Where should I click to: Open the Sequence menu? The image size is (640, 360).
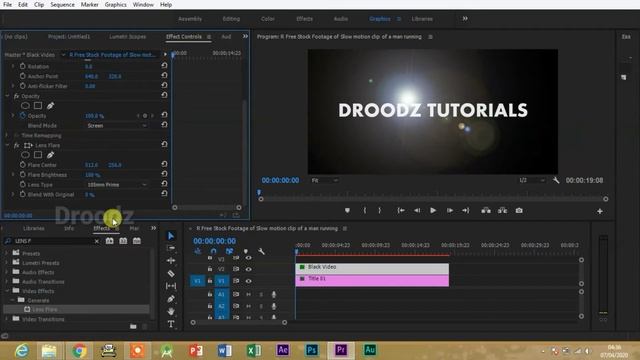tap(62, 4)
